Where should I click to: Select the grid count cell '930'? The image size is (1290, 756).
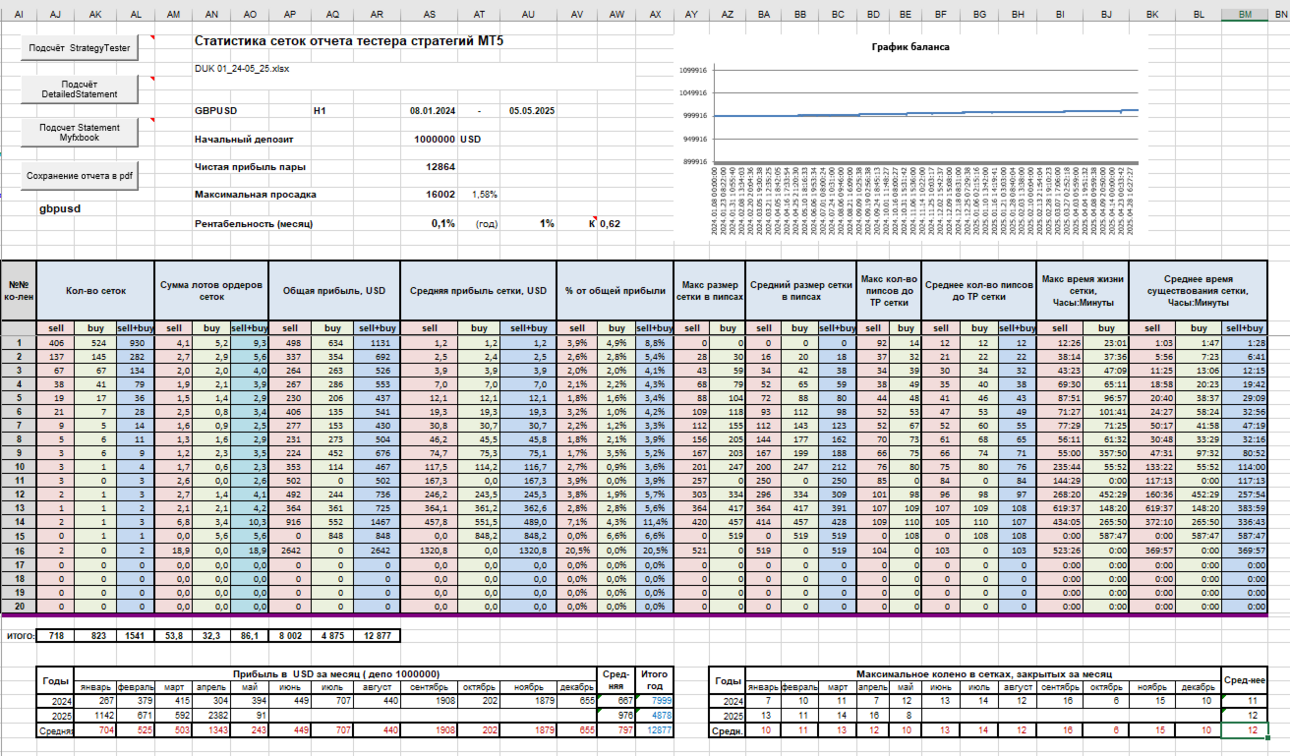click(x=134, y=342)
